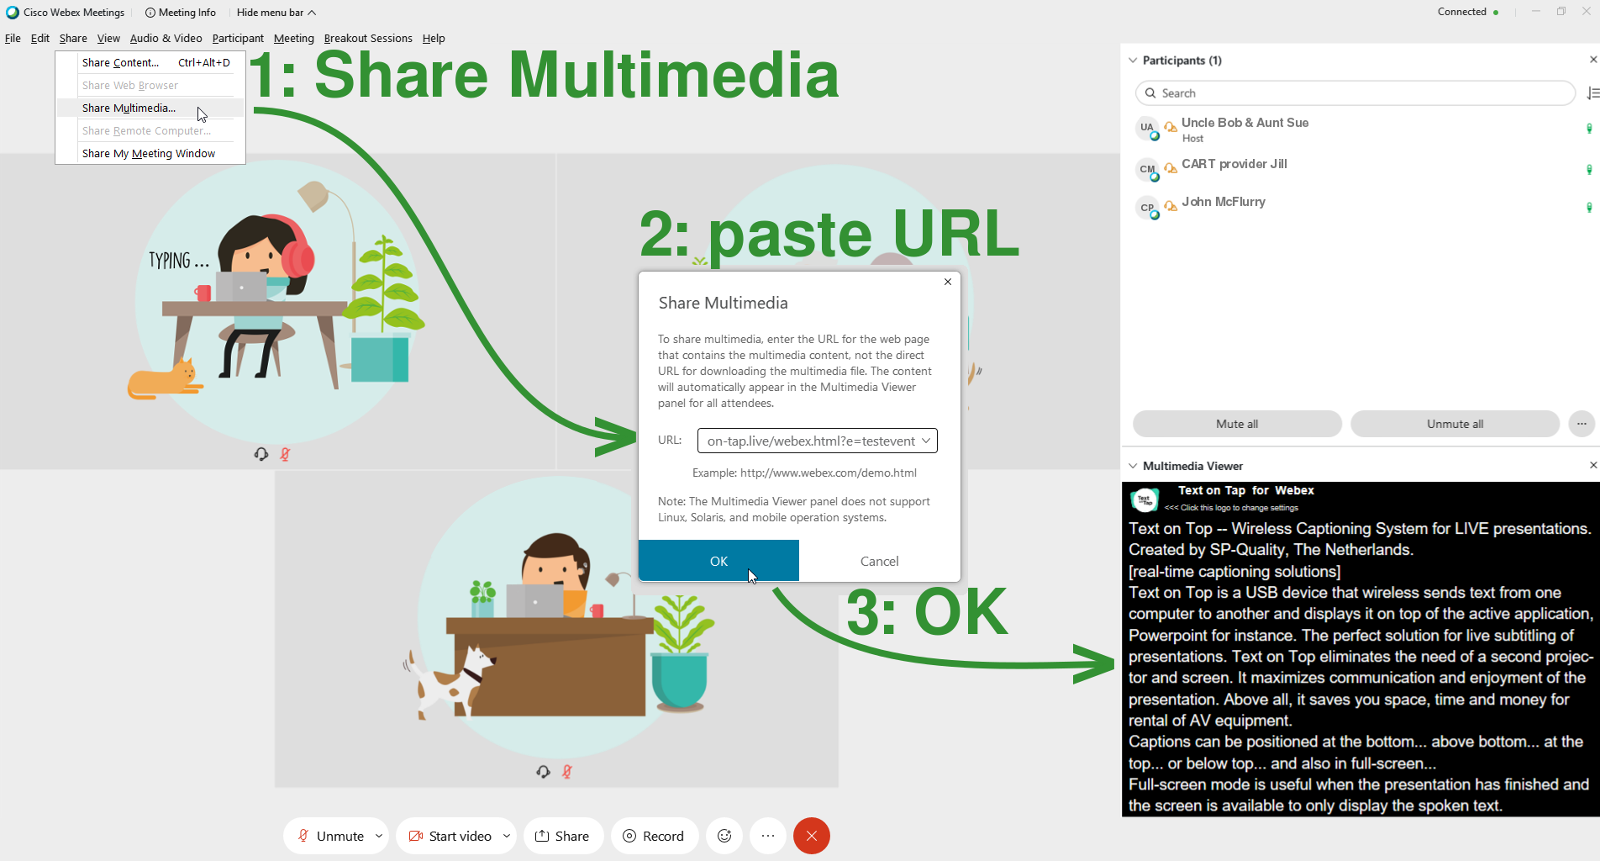This screenshot has height=861, width=1600.
Task: Toggle microphone for CART provider Jill
Action: coord(1589,169)
